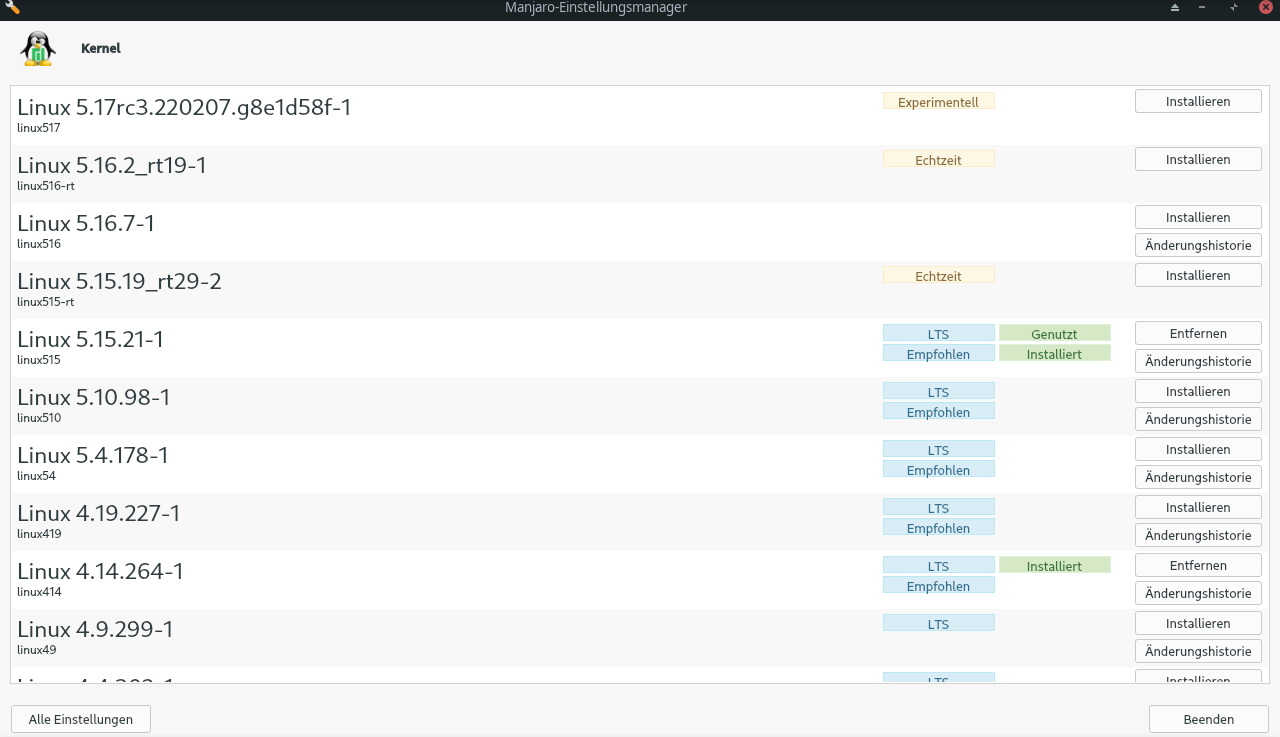Click the Experimentell badge on Linux 5.17rc3
The width and height of the screenshot is (1280, 737).
pos(938,100)
